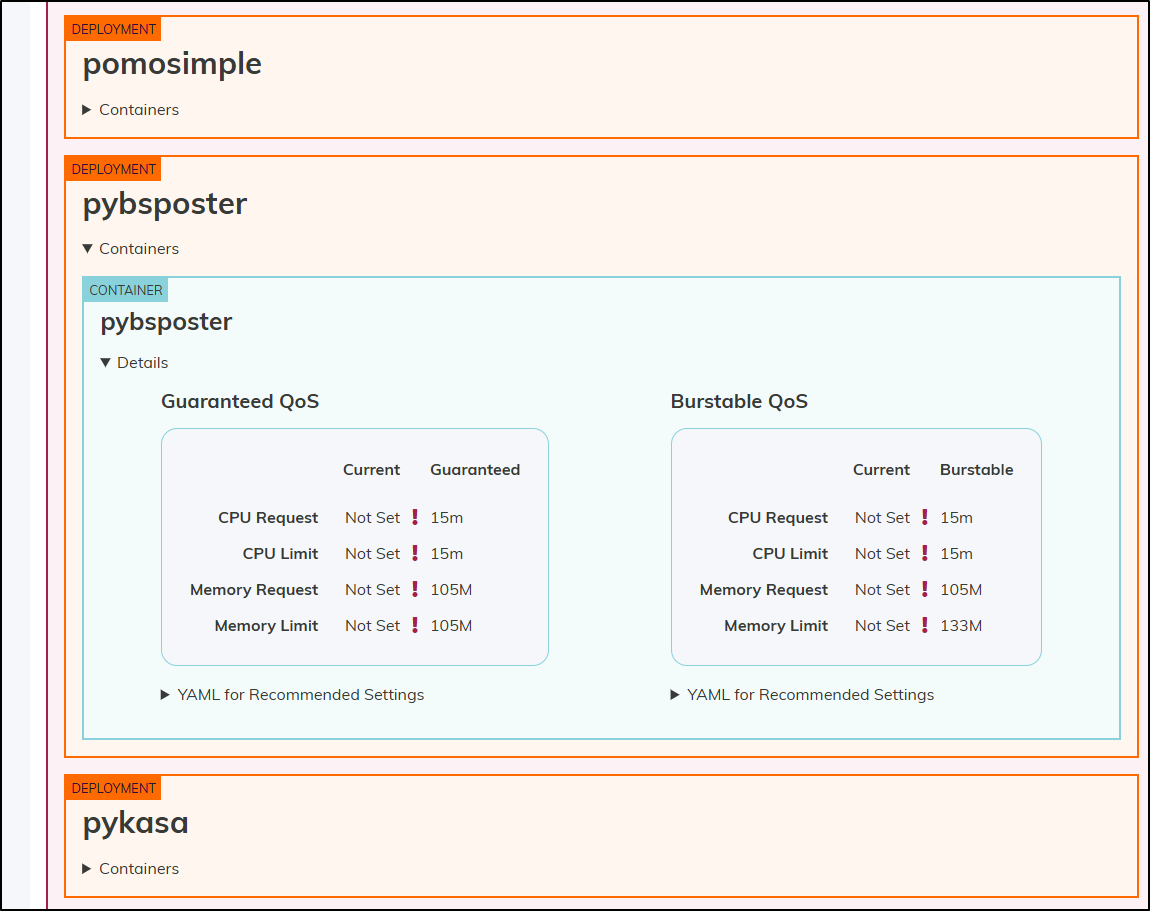Image resolution: width=1150 pixels, height=911 pixels.
Task: Click warning icon for Guaranteed CPU Limit
Action: pos(415,554)
